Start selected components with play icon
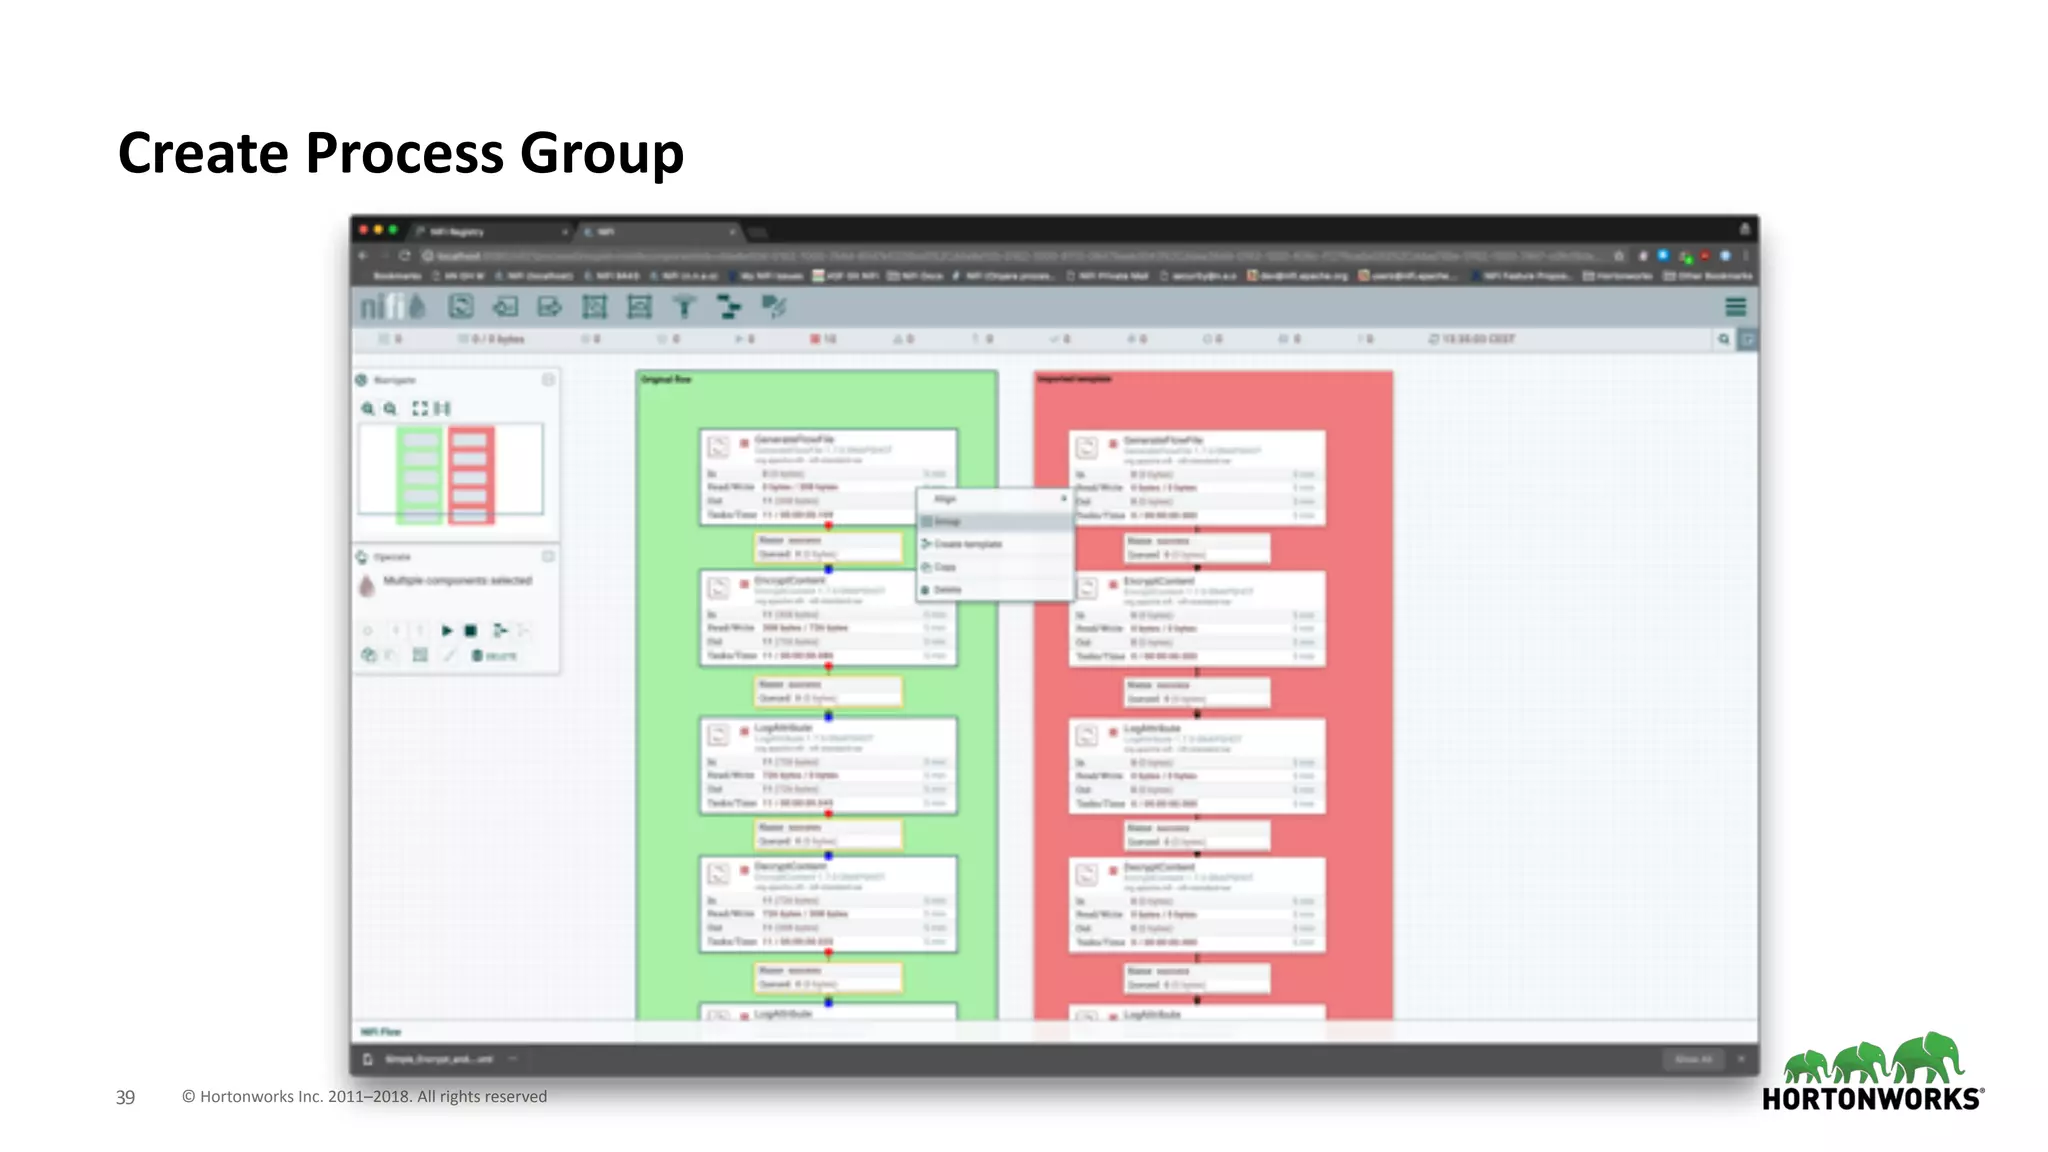 (x=447, y=630)
